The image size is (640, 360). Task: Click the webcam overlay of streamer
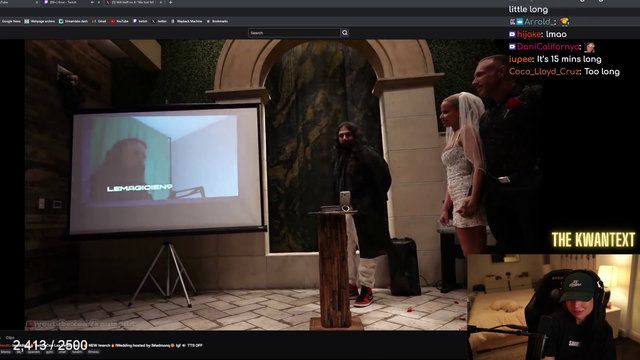tap(553, 307)
